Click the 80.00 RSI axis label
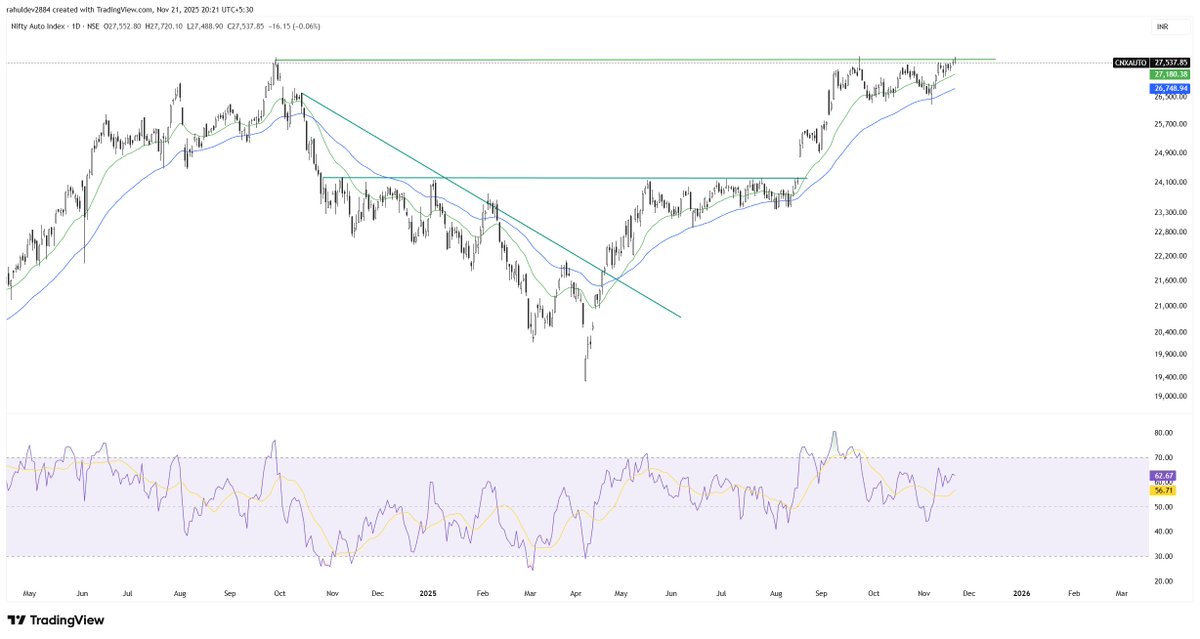 click(1164, 433)
